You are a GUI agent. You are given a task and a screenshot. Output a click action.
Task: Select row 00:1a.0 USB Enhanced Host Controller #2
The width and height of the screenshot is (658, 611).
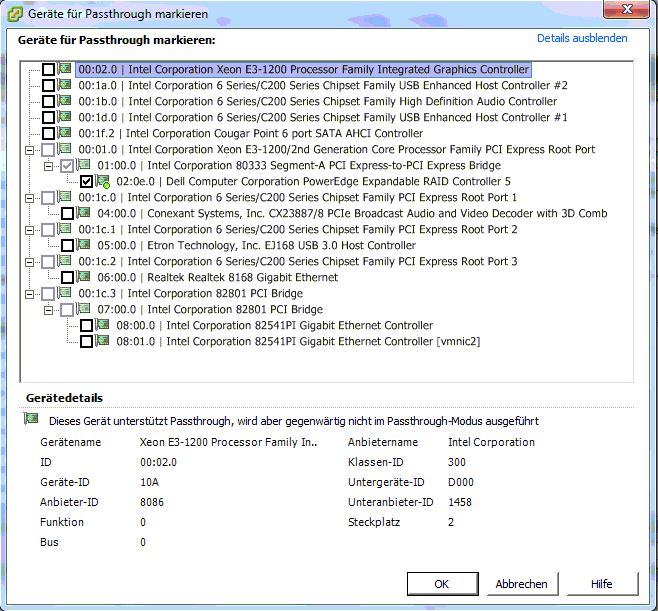pos(323,86)
